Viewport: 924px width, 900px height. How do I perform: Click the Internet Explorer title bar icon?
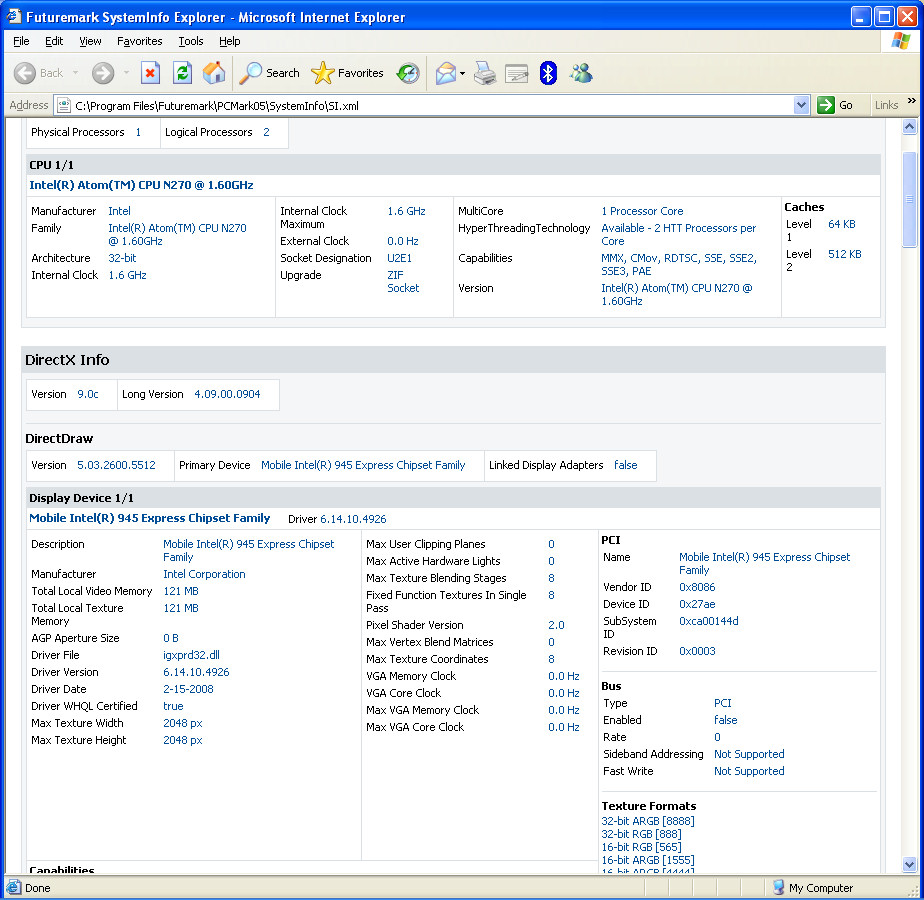14,17
